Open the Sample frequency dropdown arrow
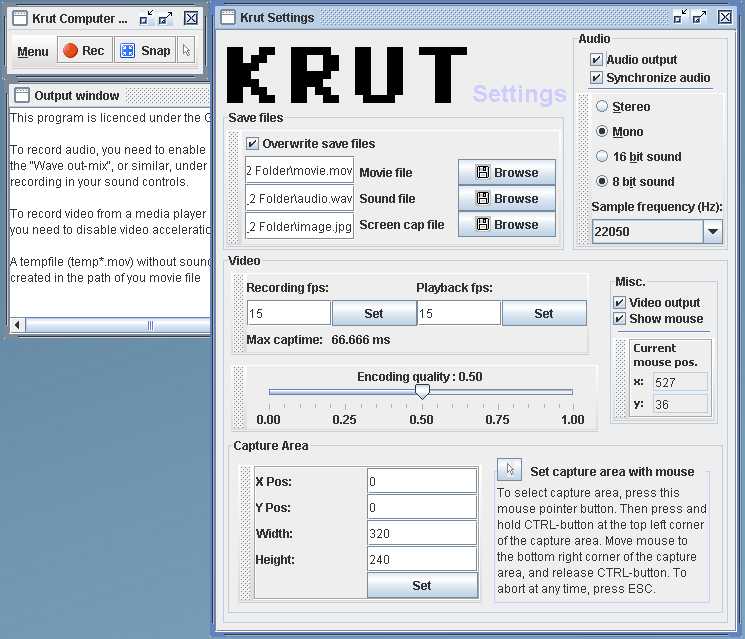Viewport: 745px width, 639px height. pos(713,231)
